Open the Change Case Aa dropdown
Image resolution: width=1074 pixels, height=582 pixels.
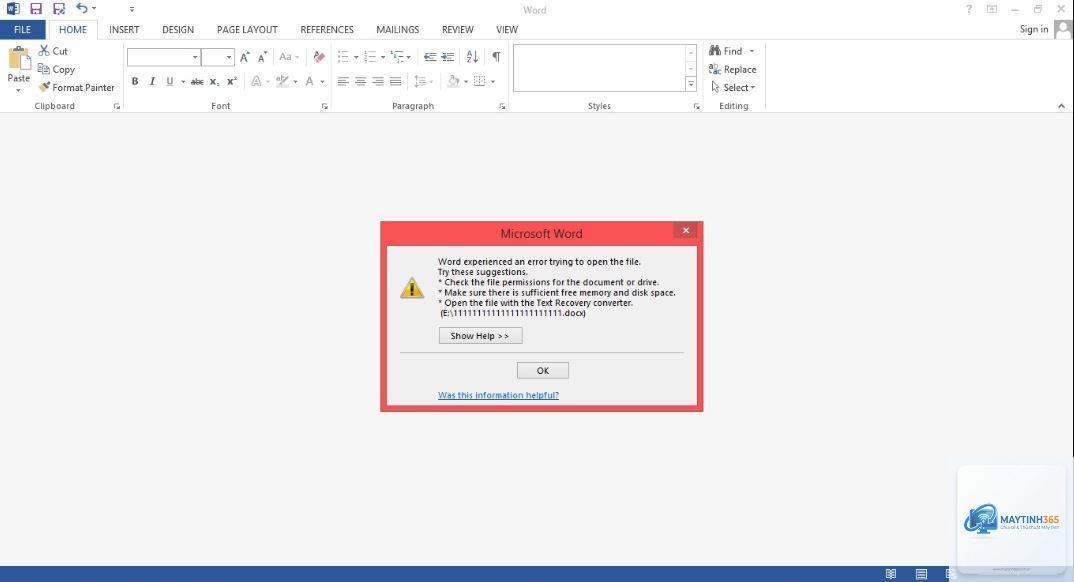[x=288, y=57]
